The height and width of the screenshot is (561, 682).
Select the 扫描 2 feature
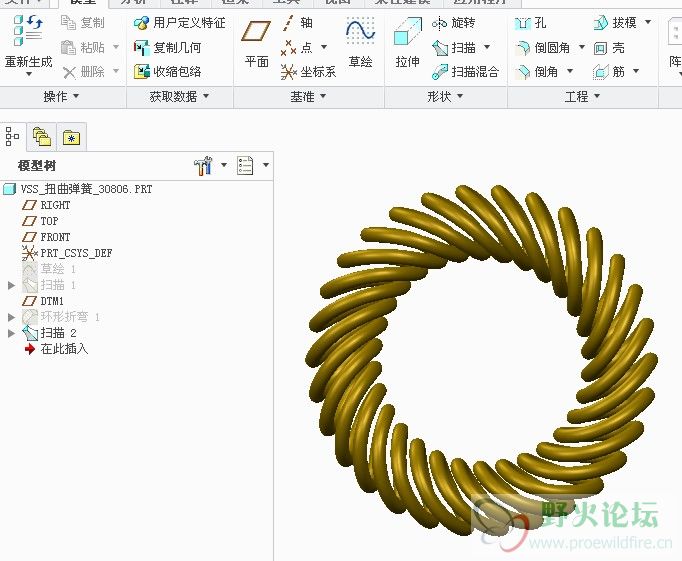tap(50, 333)
